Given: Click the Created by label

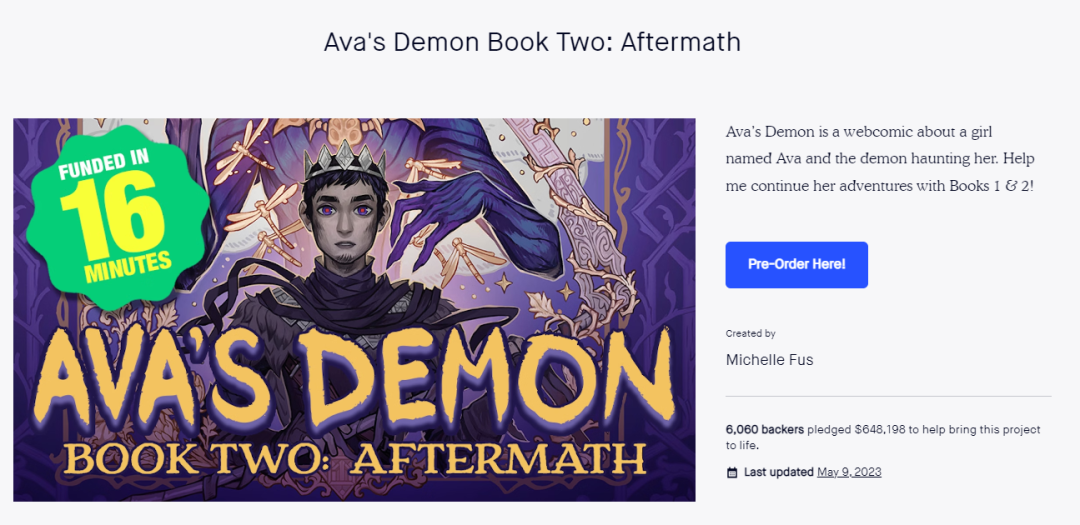Looking at the screenshot, I should [750, 334].
